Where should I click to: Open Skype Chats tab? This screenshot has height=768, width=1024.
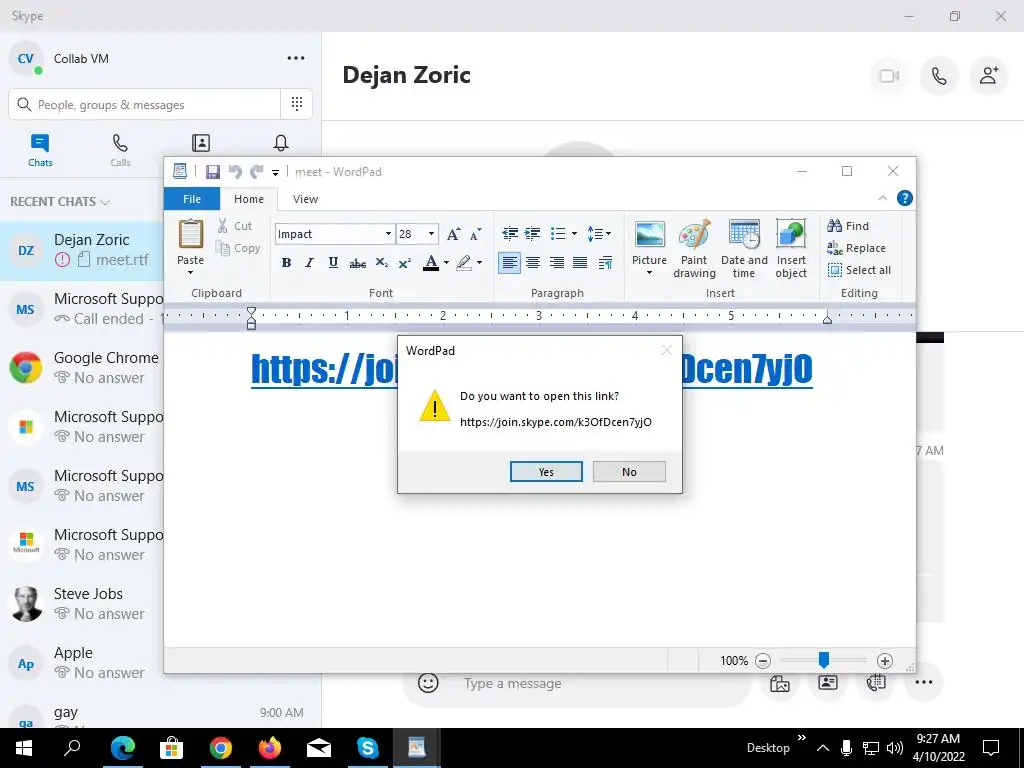point(40,150)
